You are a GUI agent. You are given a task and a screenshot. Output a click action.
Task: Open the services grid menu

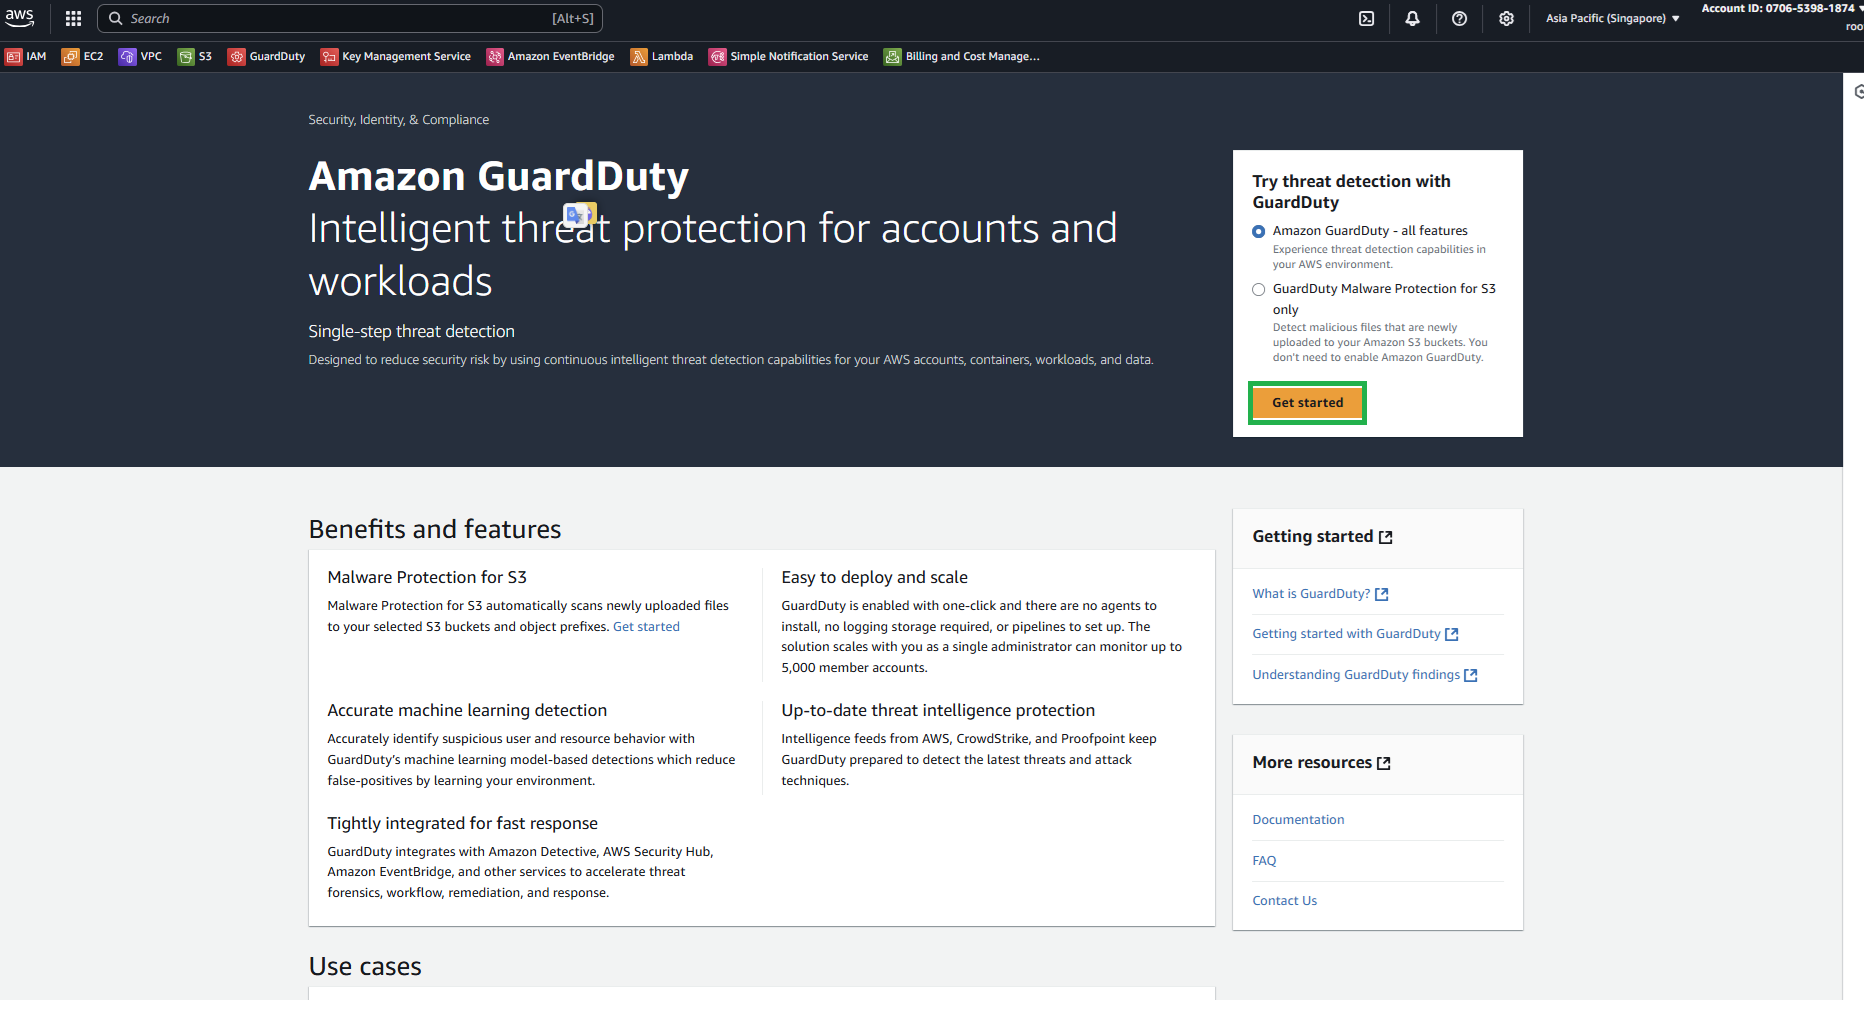(73, 18)
